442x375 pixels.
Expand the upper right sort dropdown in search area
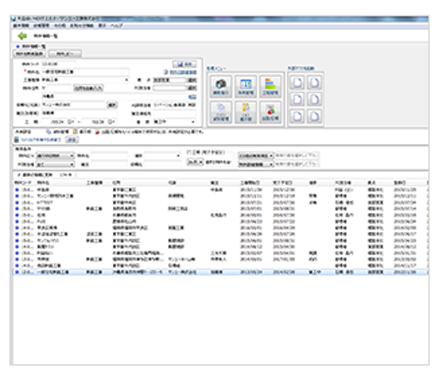click(x=256, y=156)
